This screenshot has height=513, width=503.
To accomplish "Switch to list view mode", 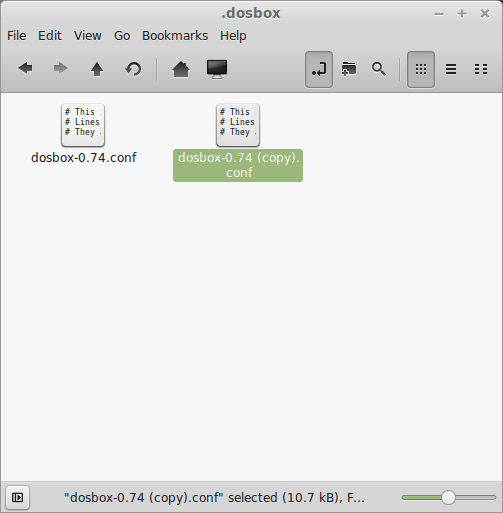I will pos(451,69).
